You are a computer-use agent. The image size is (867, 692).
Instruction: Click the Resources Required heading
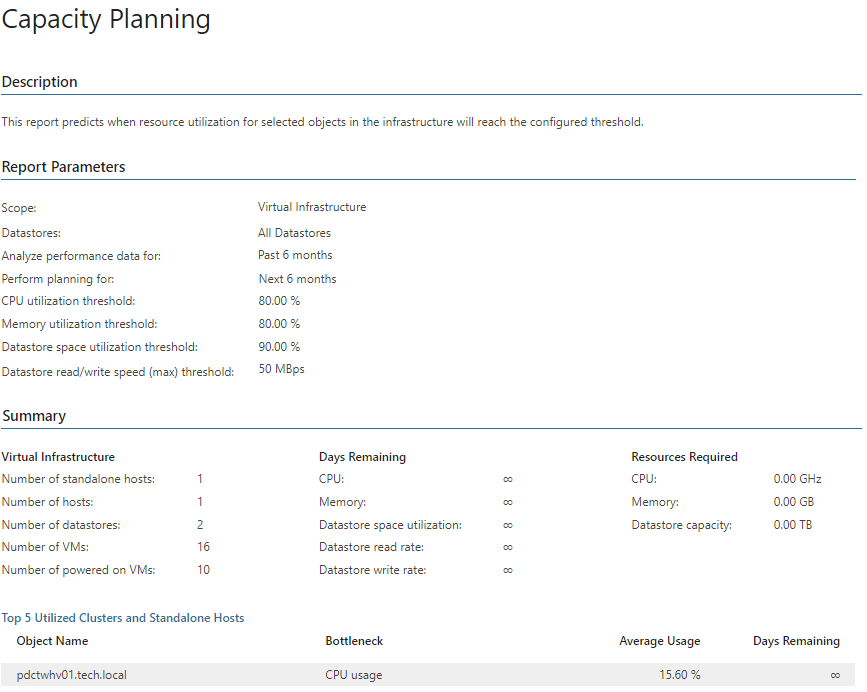point(685,457)
